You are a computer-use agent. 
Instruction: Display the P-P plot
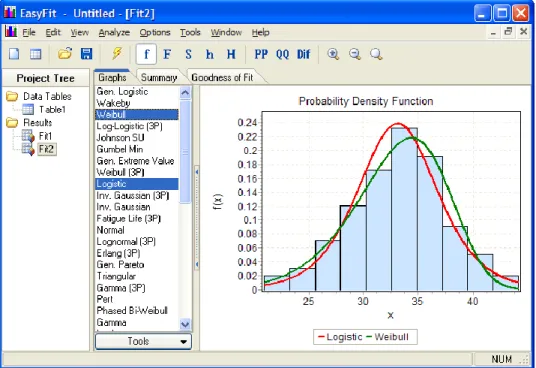coord(261,54)
